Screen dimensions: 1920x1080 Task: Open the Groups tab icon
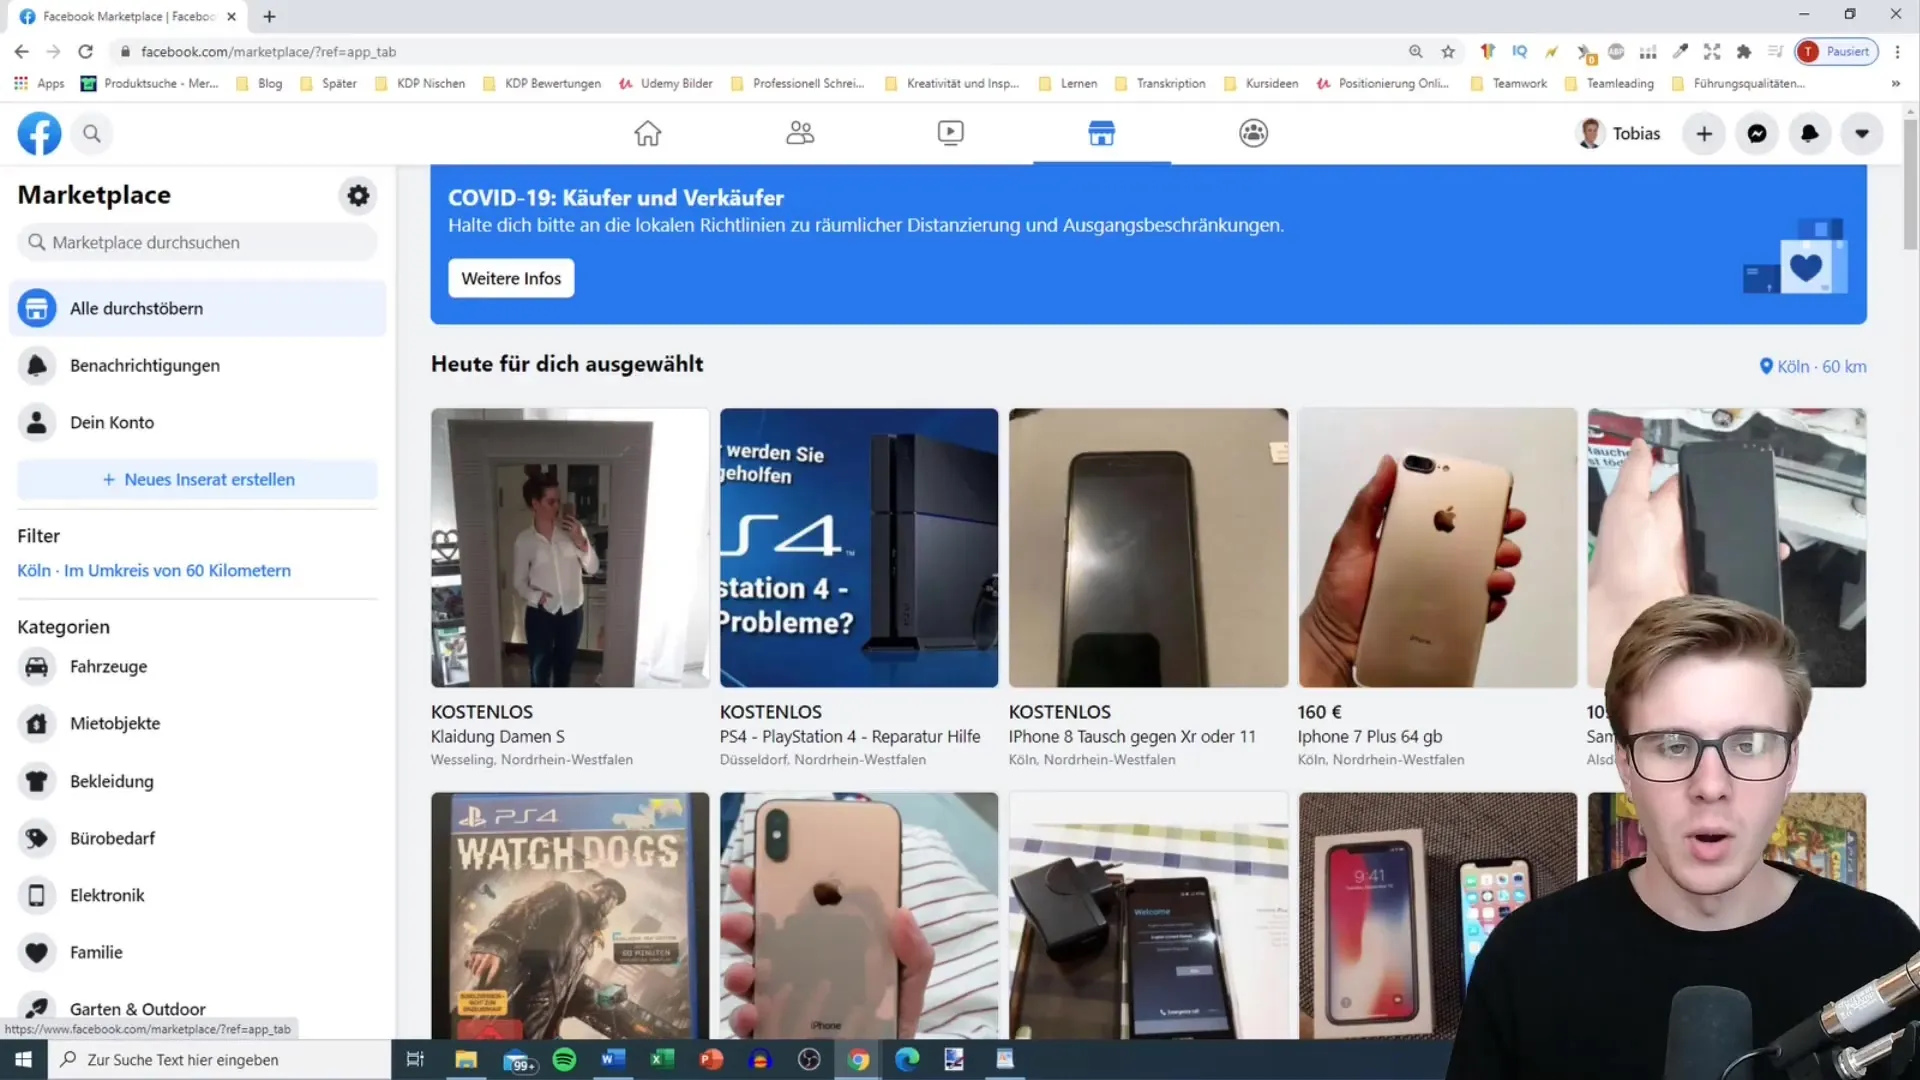click(1253, 133)
